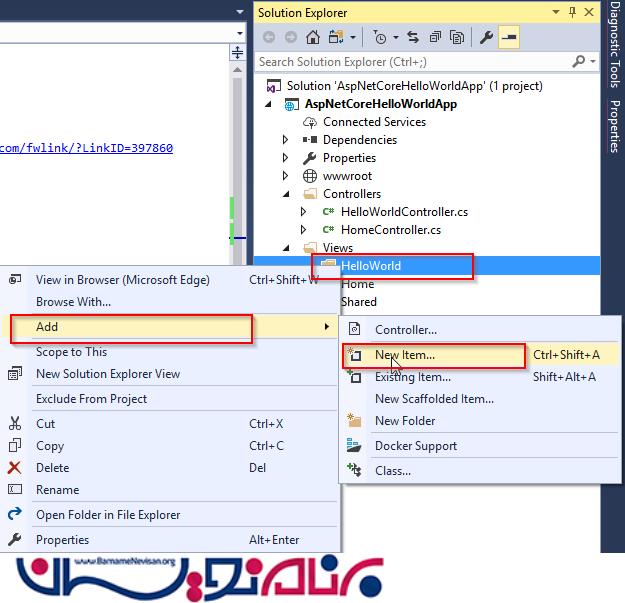Expand the wwwroot folder node
Screen dimensions: 625x603
coord(286,176)
